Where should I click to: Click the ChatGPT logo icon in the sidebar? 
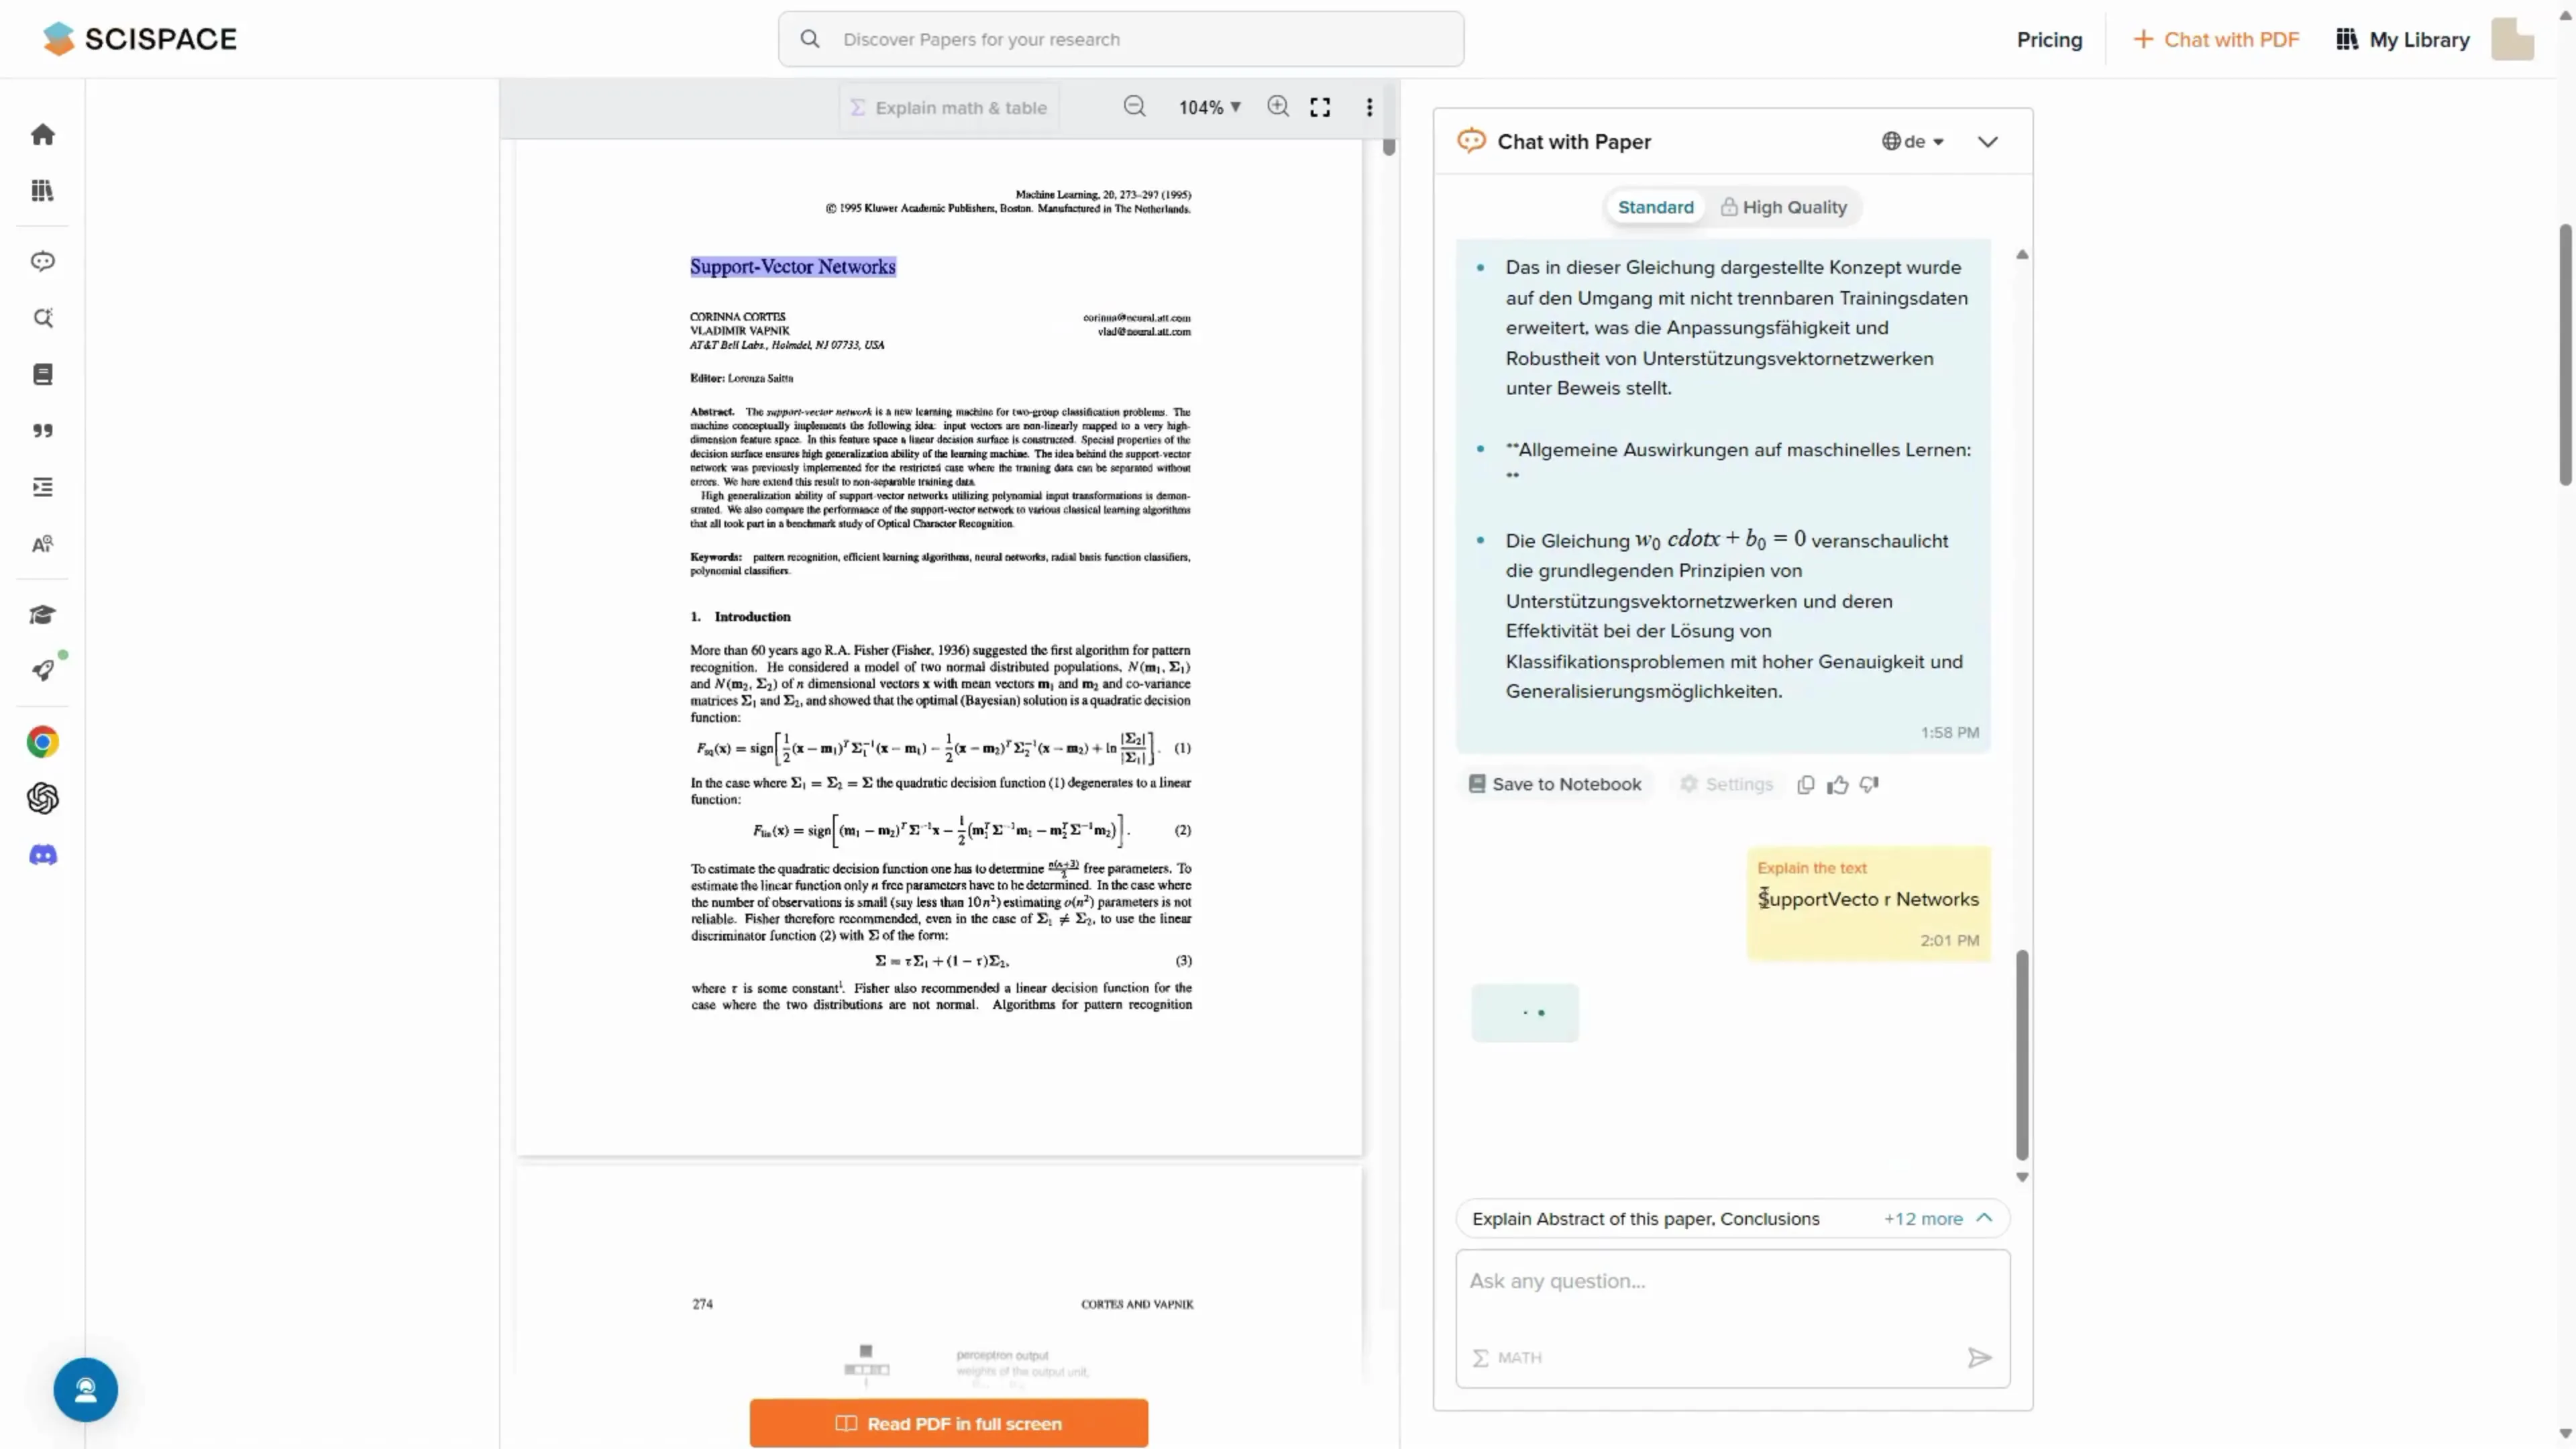[x=42, y=798]
